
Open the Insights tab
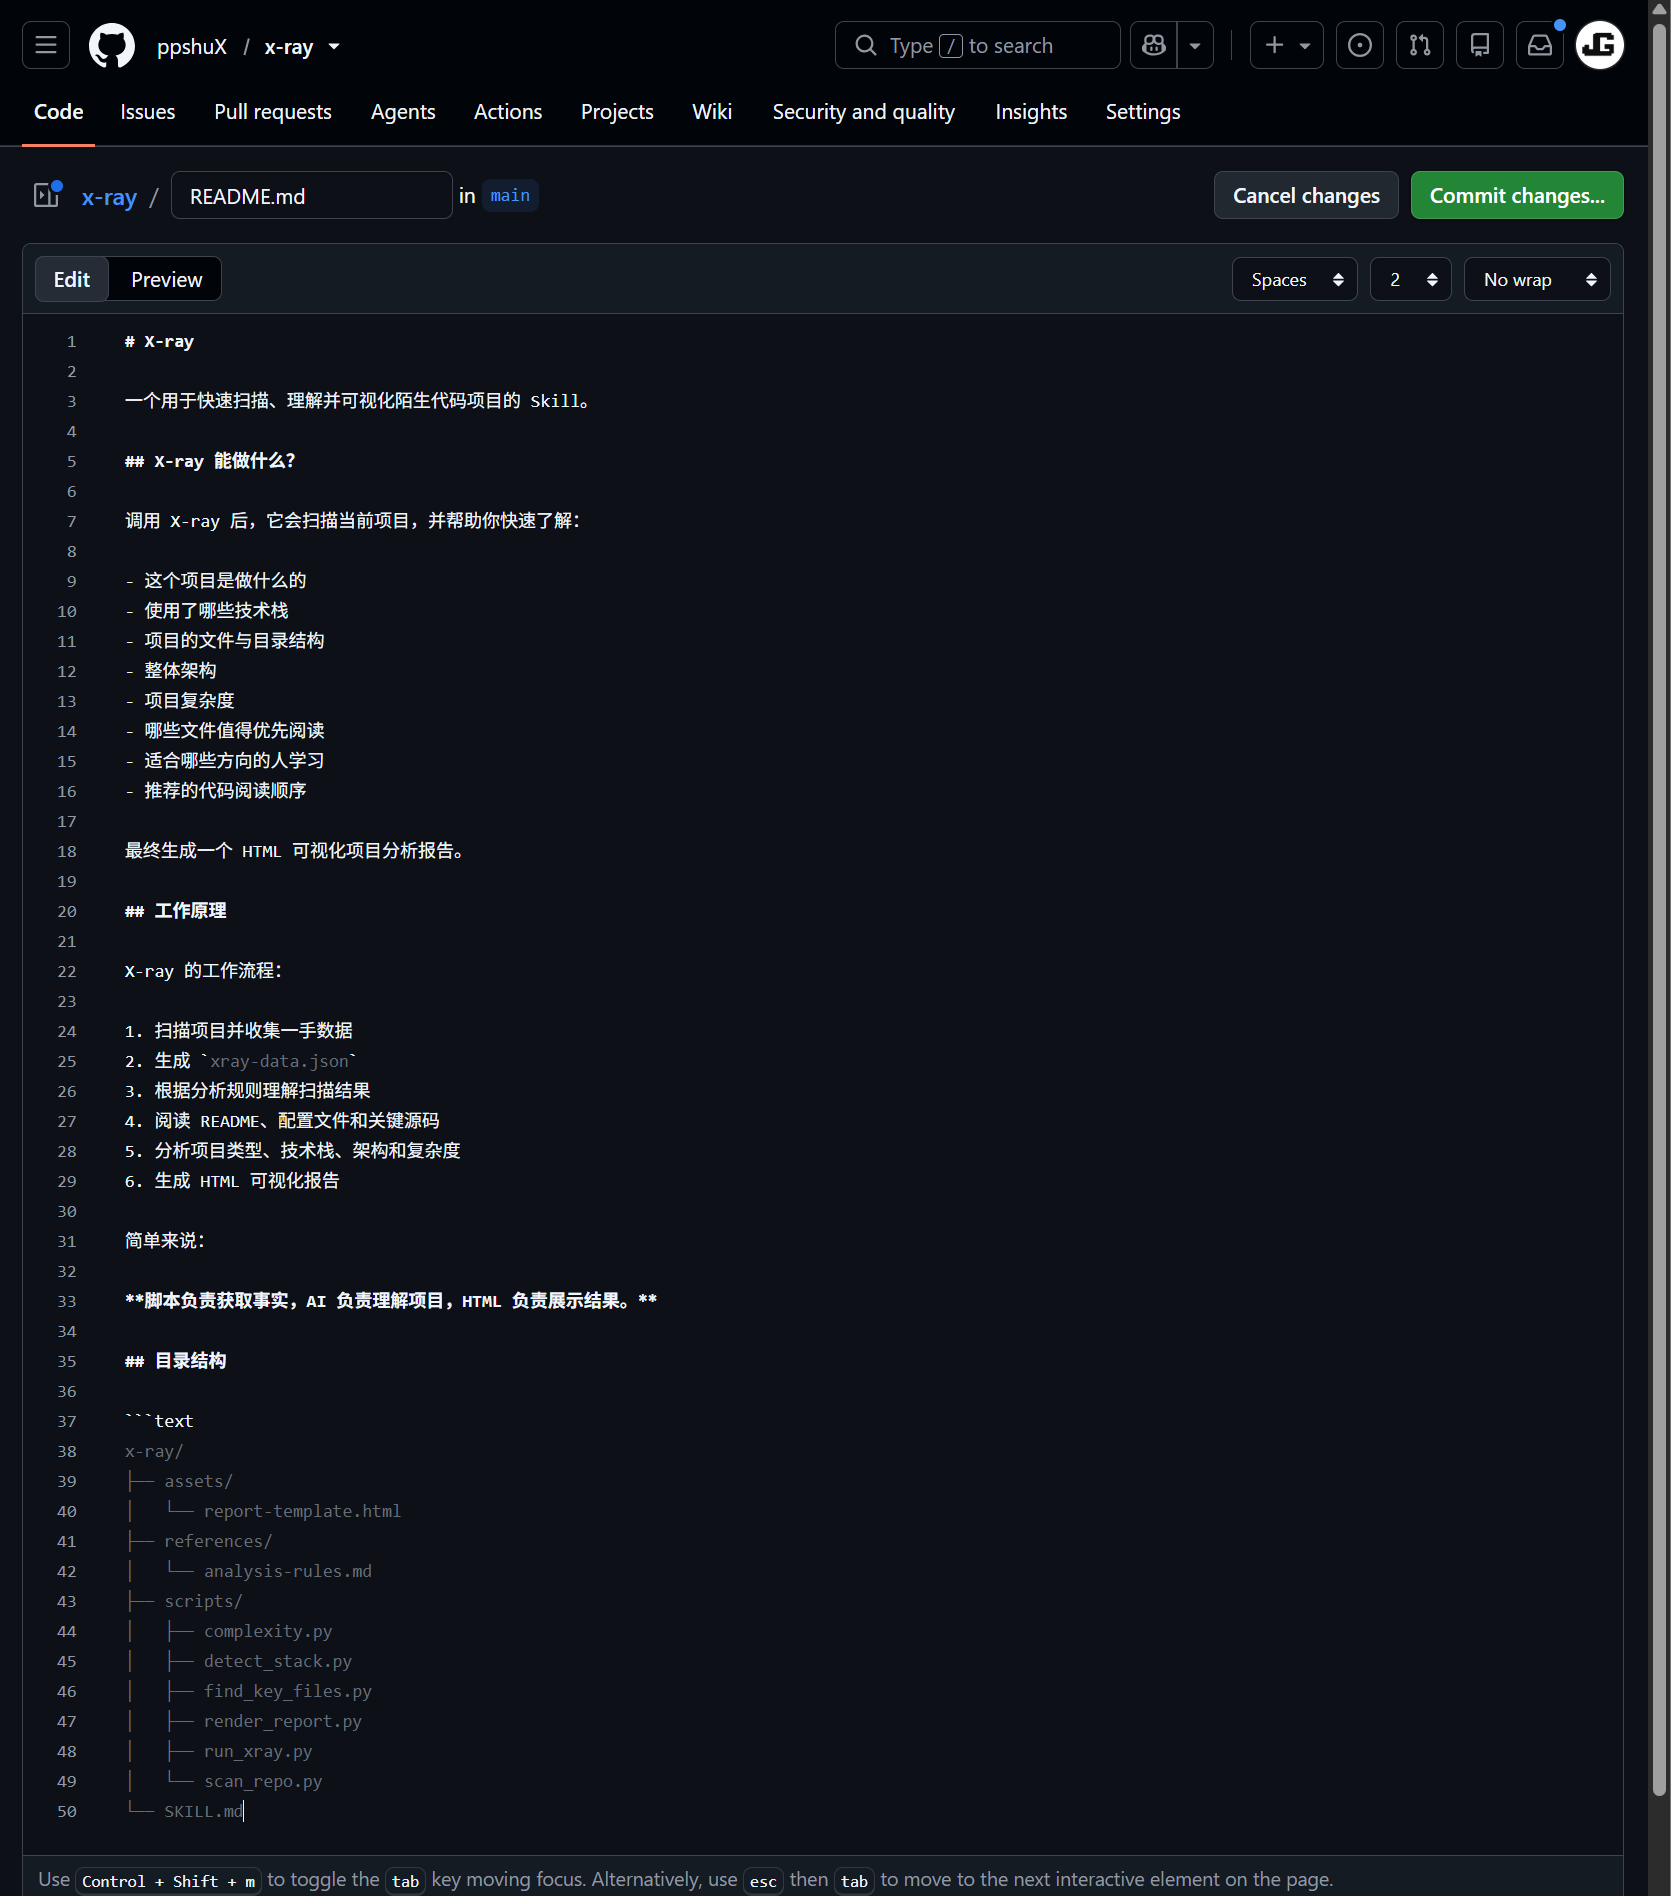(1031, 112)
